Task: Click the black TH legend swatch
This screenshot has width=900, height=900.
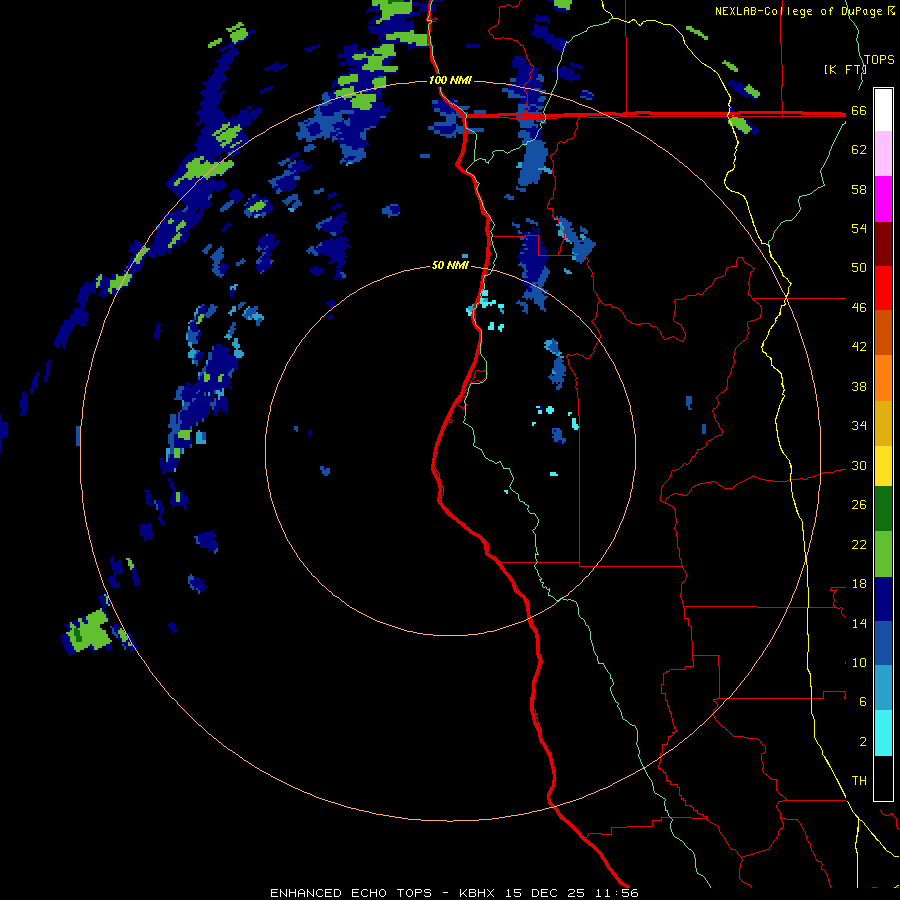Action: pyautogui.click(x=883, y=778)
